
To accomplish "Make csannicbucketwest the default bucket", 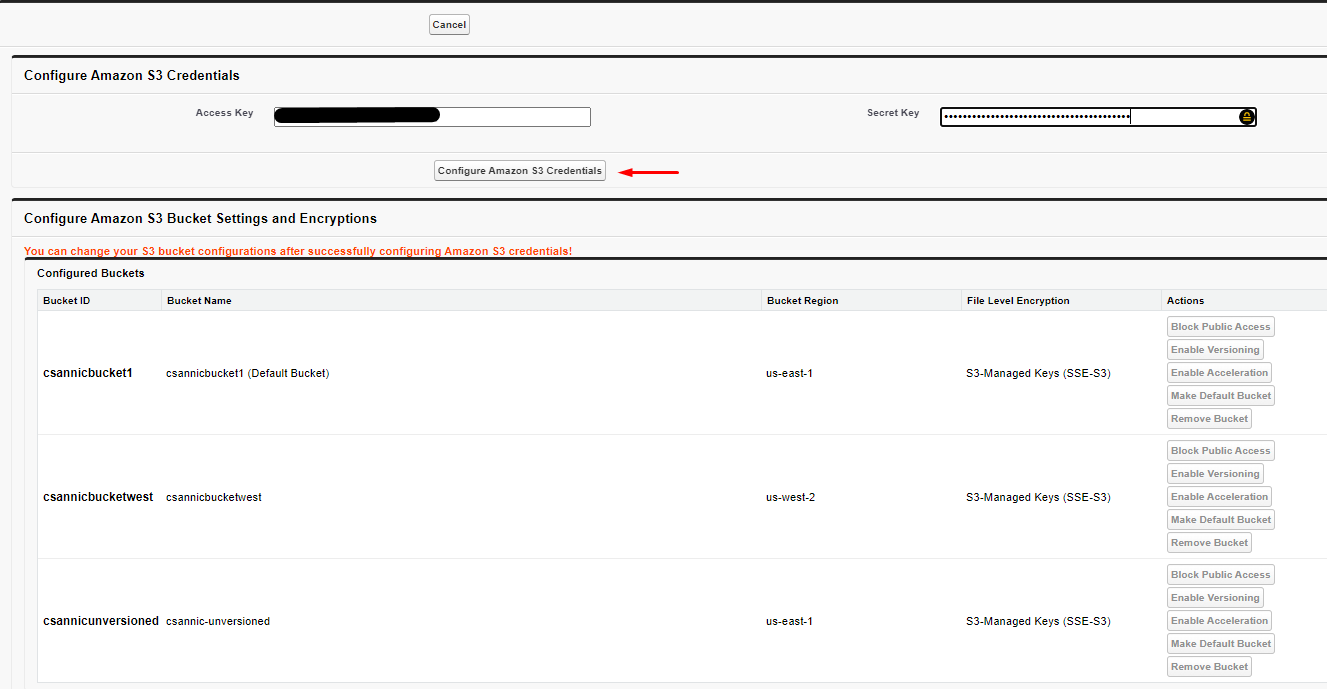I will [1220, 520].
